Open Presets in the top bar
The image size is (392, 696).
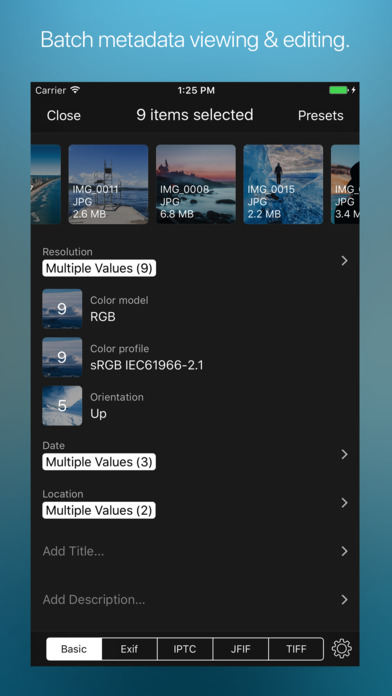(x=321, y=115)
